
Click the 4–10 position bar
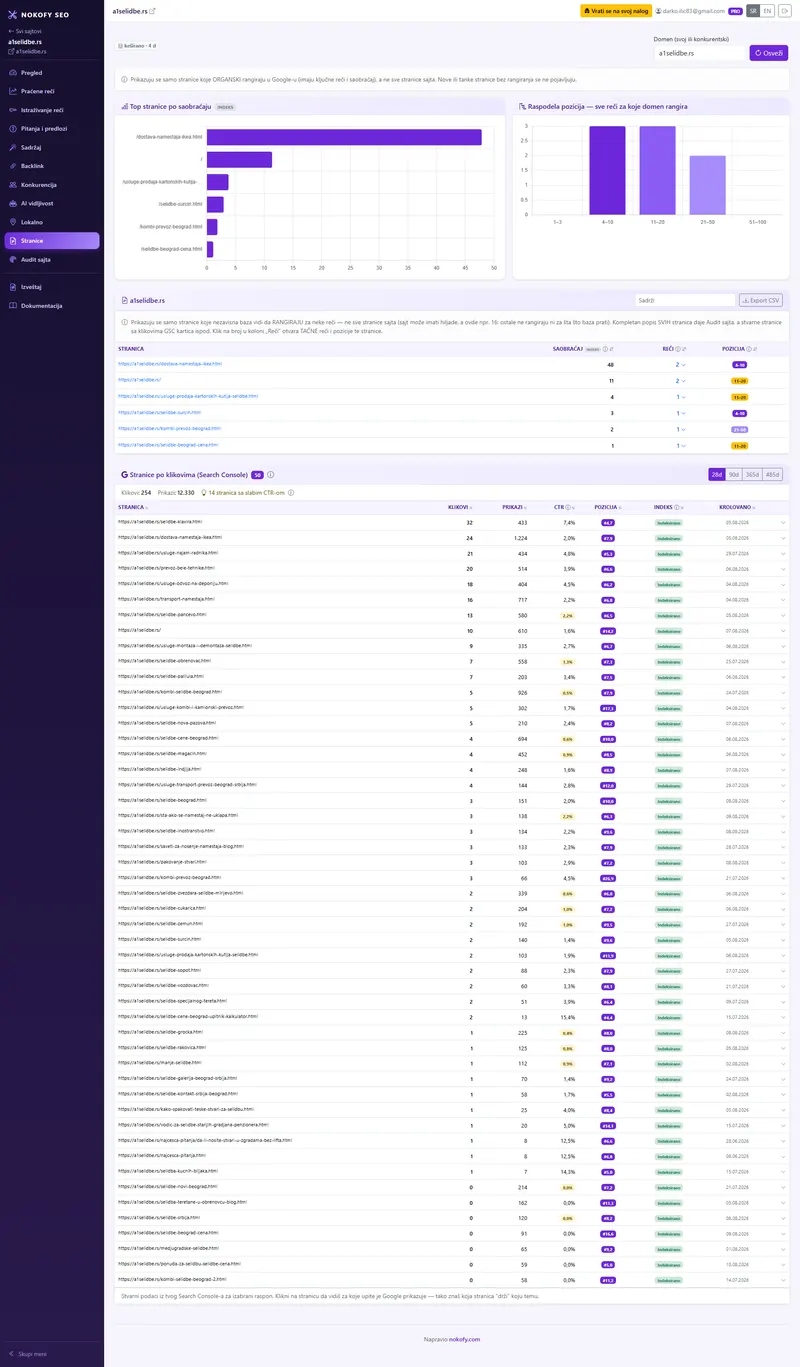click(607, 171)
